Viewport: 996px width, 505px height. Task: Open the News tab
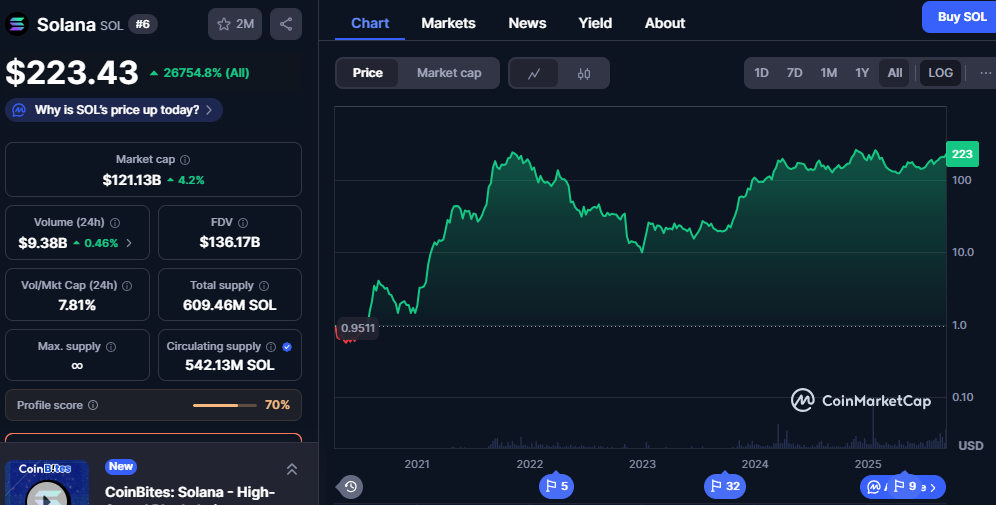point(527,23)
